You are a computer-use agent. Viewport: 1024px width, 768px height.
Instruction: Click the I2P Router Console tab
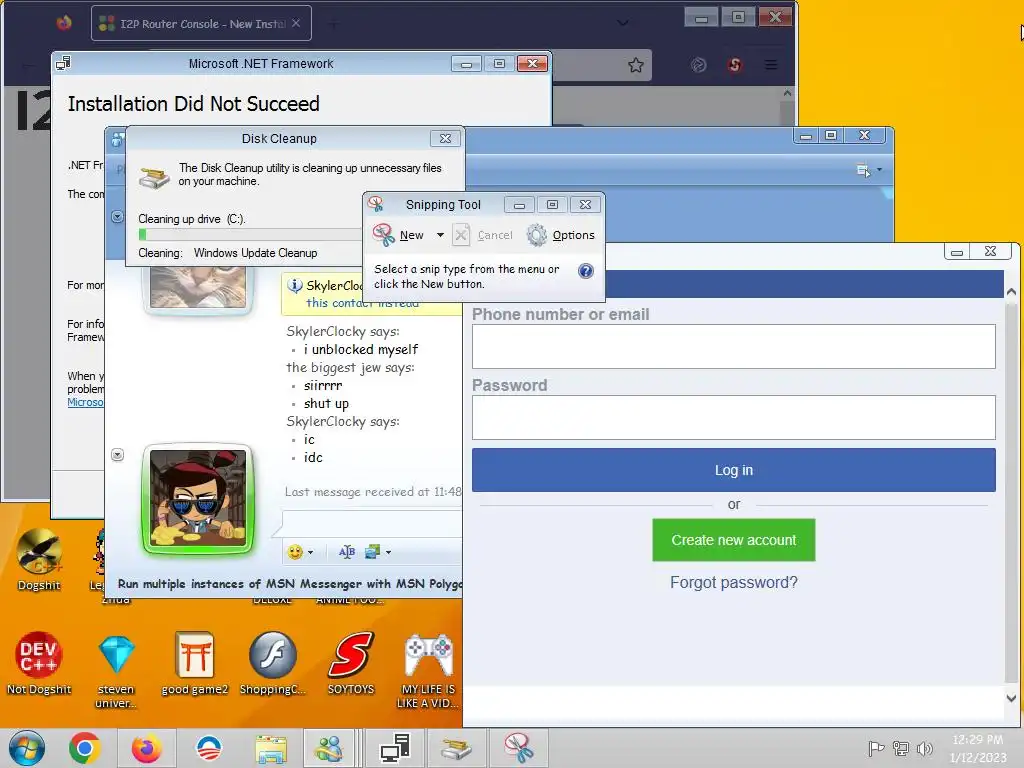click(x=201, y=24)
